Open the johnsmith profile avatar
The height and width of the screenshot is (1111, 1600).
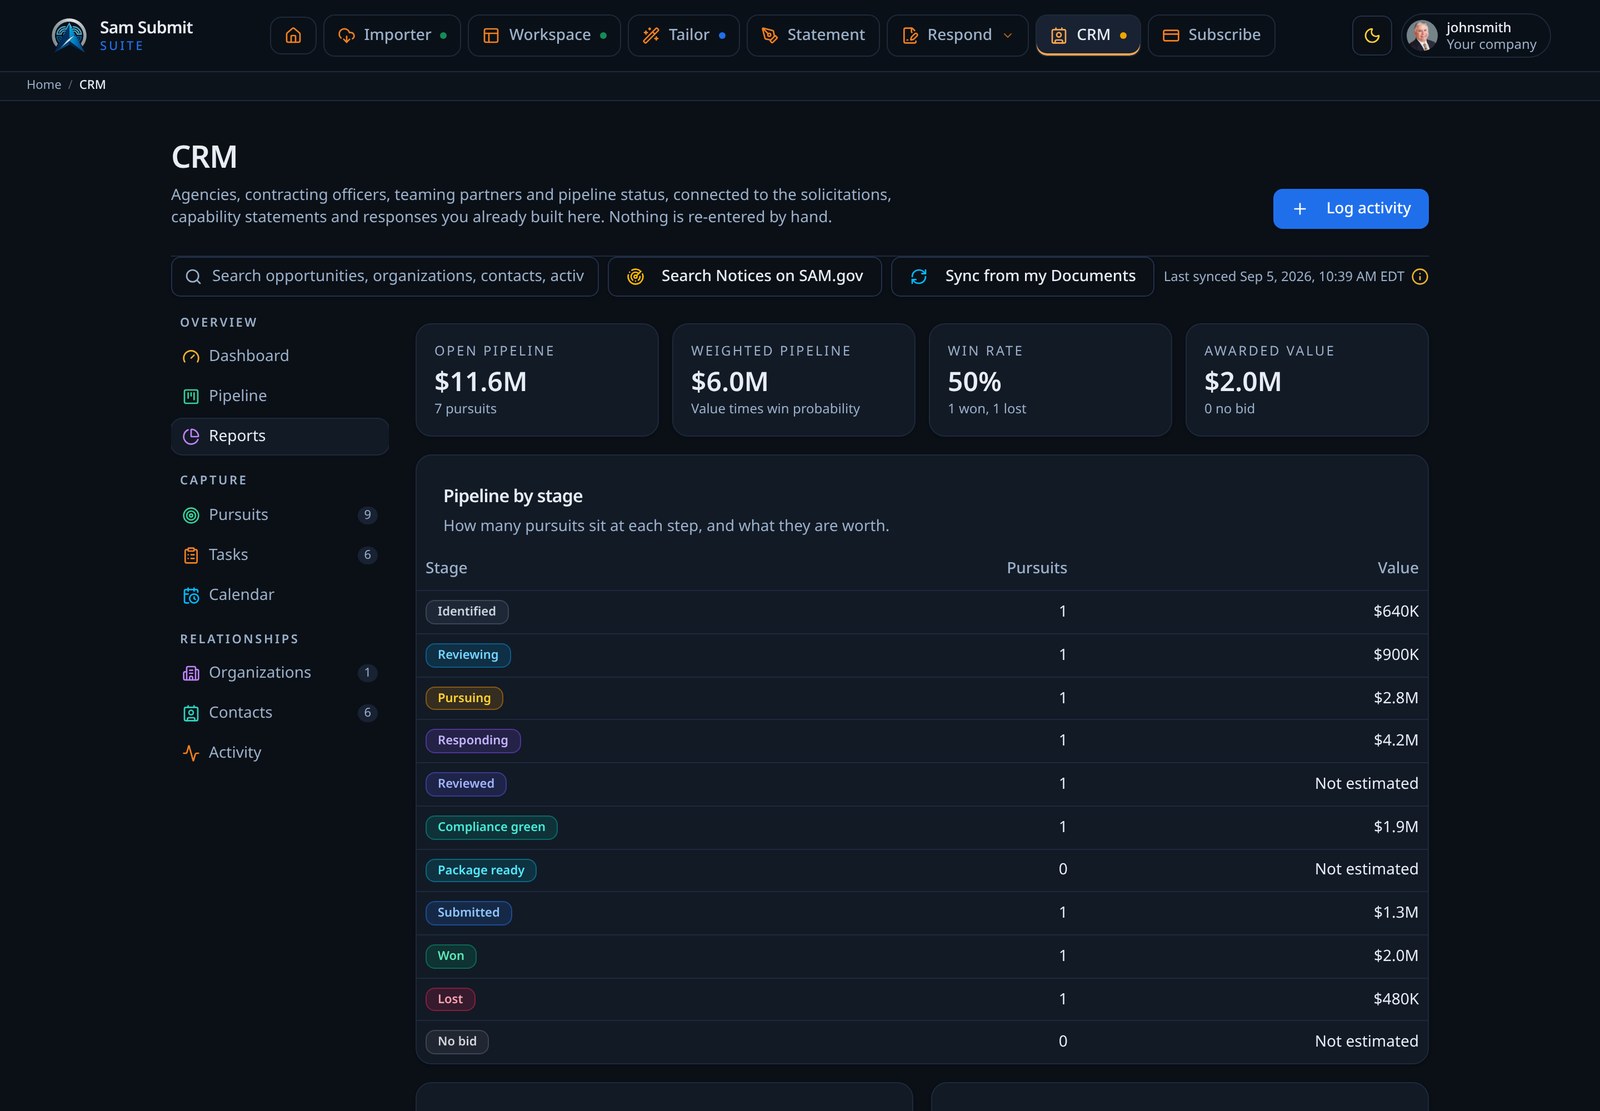point(1421,35)
